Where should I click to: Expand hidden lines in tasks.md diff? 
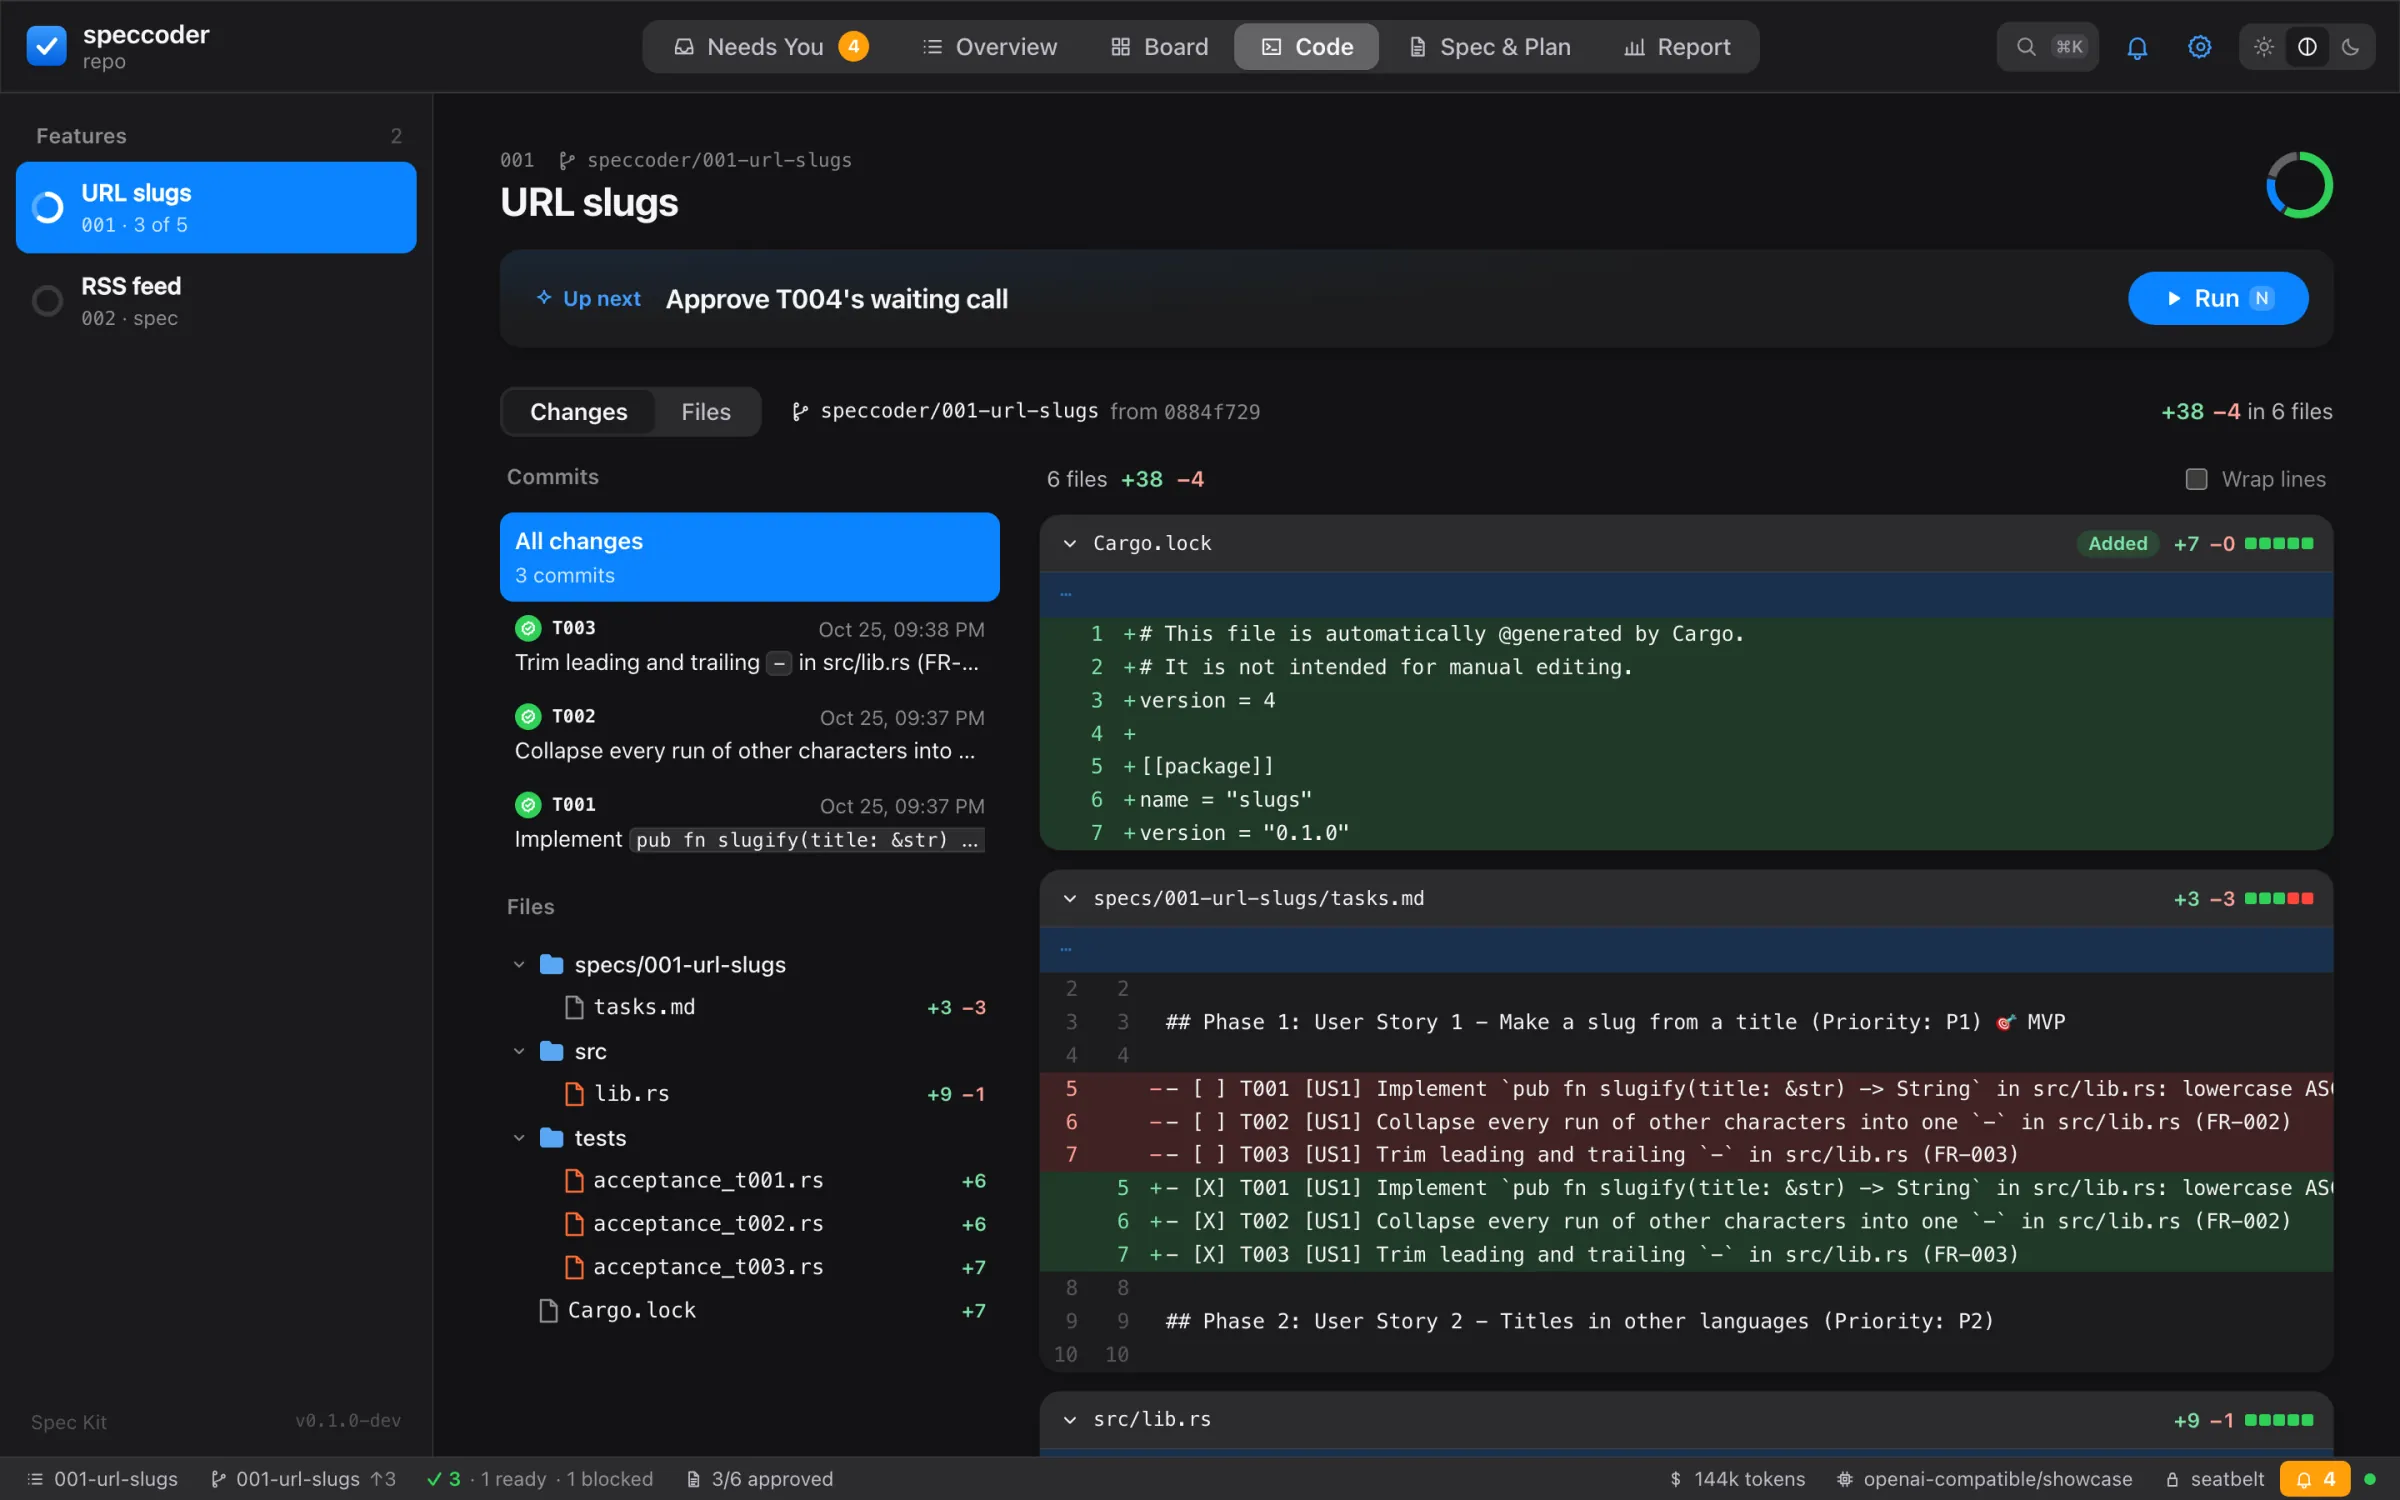[x=1066, y=949]
